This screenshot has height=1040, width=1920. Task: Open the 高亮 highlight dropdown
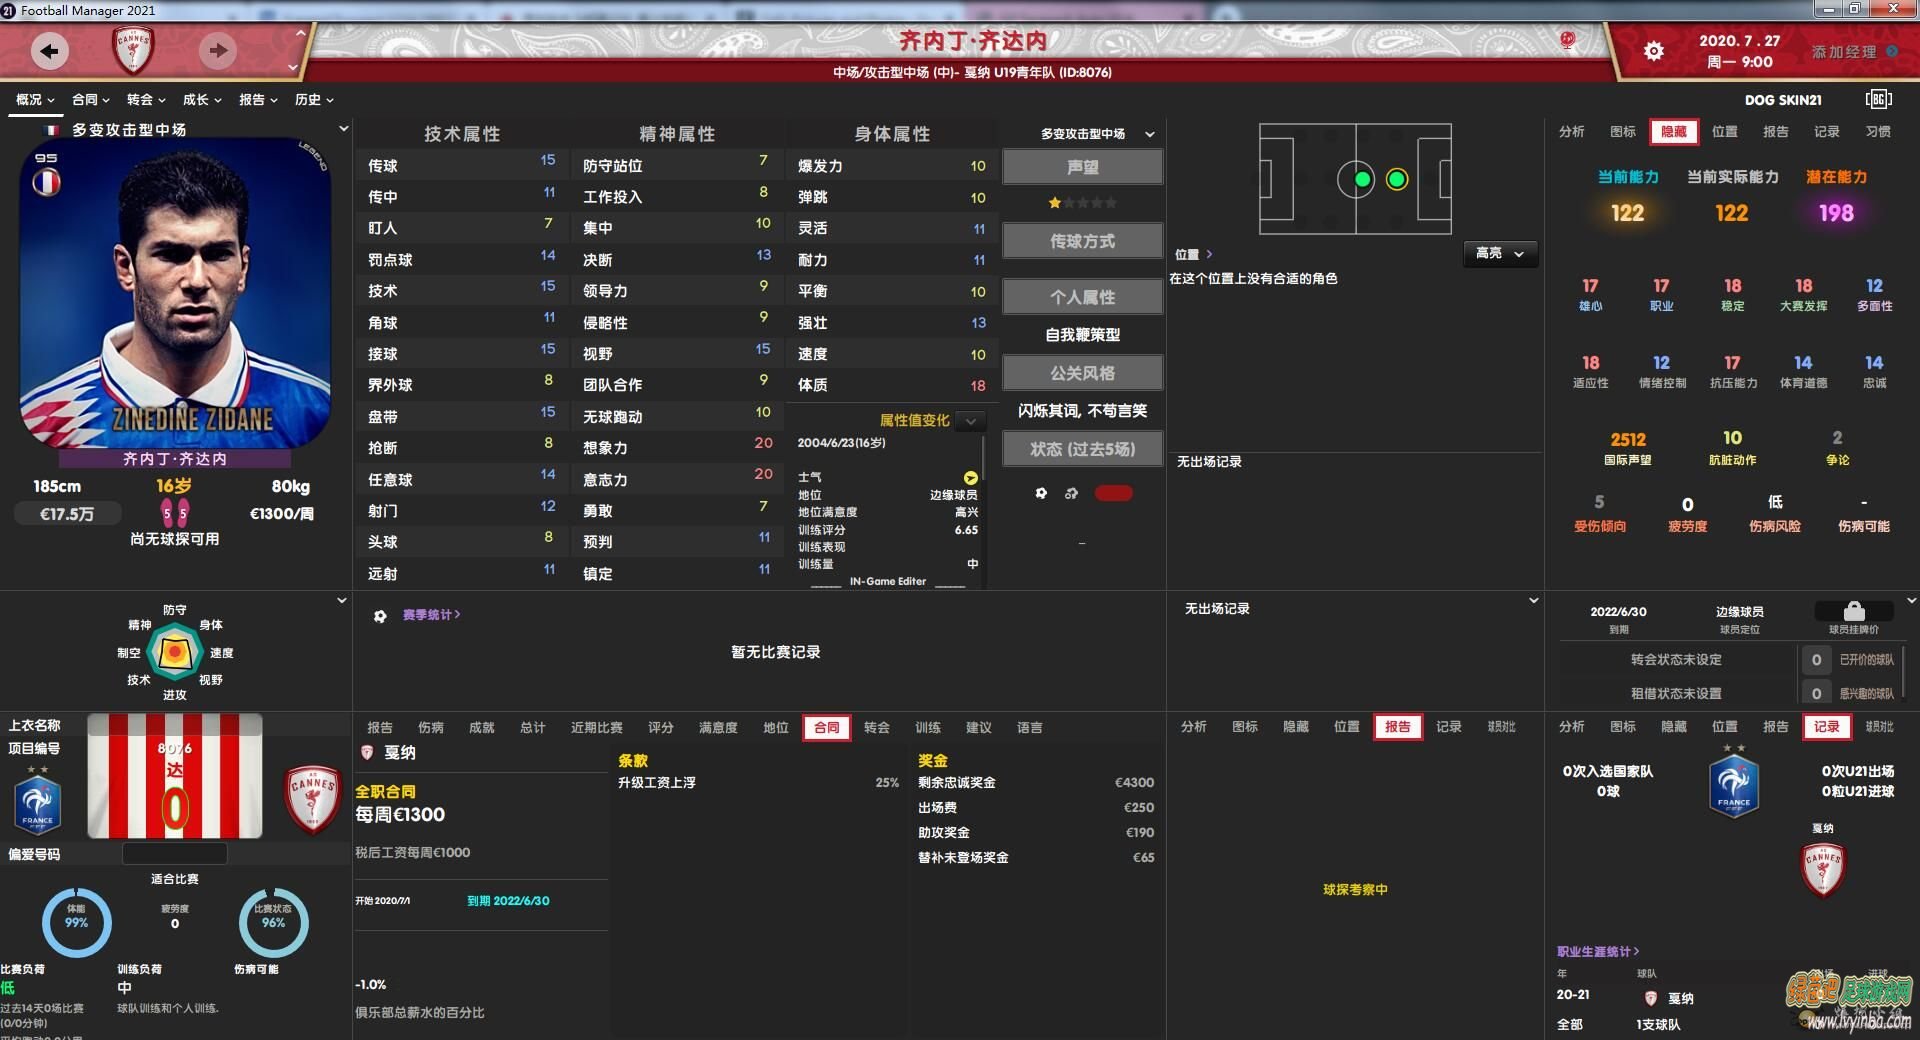tap(1500, 253)
